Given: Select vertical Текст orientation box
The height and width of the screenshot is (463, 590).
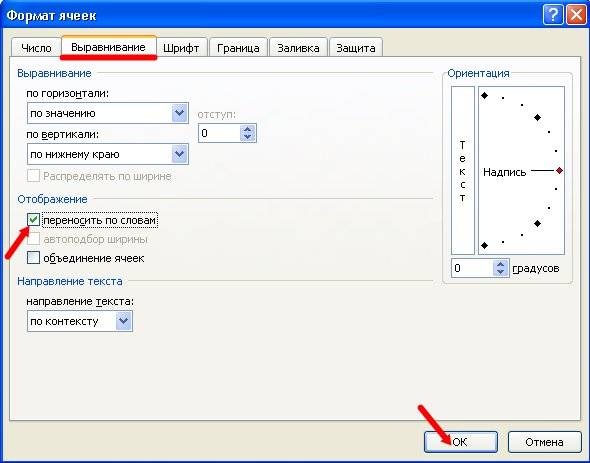Looking at the screenshot, I should click(x=463, y=170).
